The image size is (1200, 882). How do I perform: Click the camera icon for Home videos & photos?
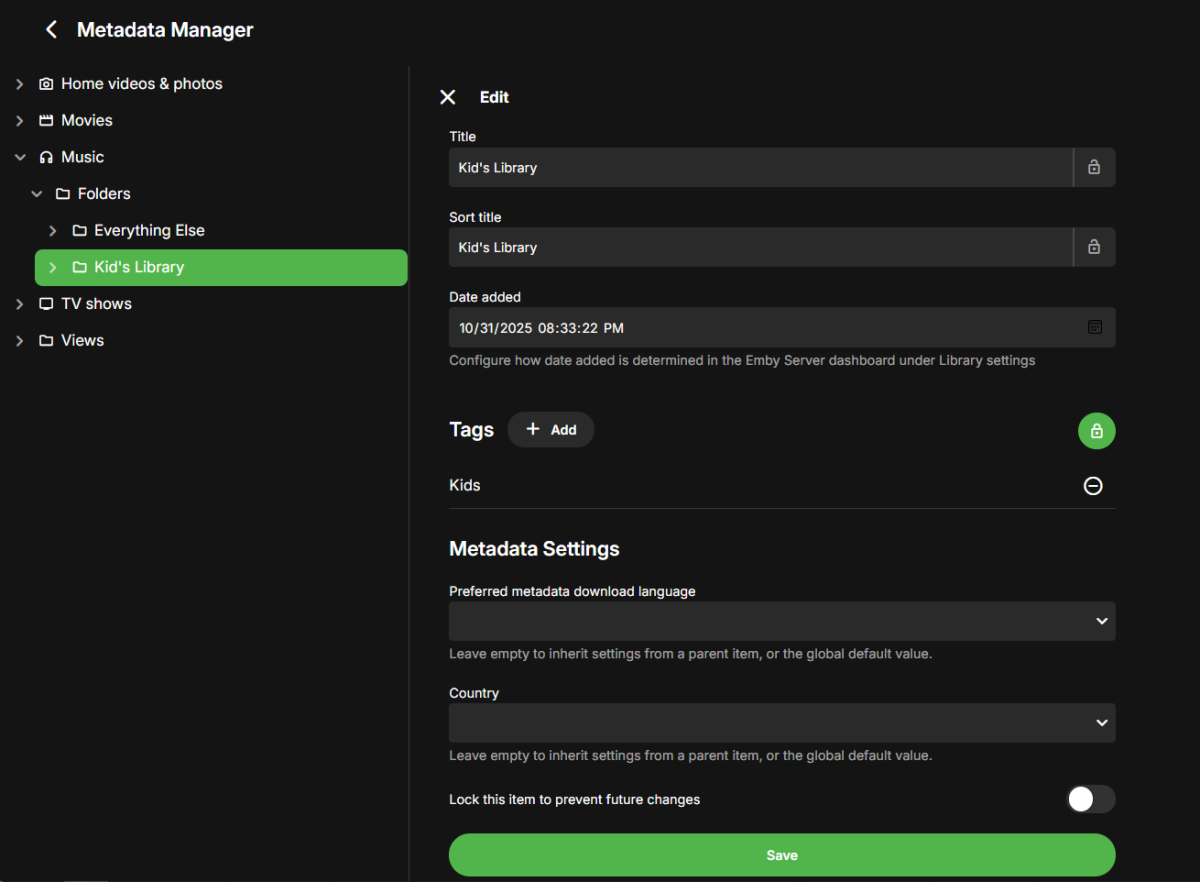[x=46, y=84]
